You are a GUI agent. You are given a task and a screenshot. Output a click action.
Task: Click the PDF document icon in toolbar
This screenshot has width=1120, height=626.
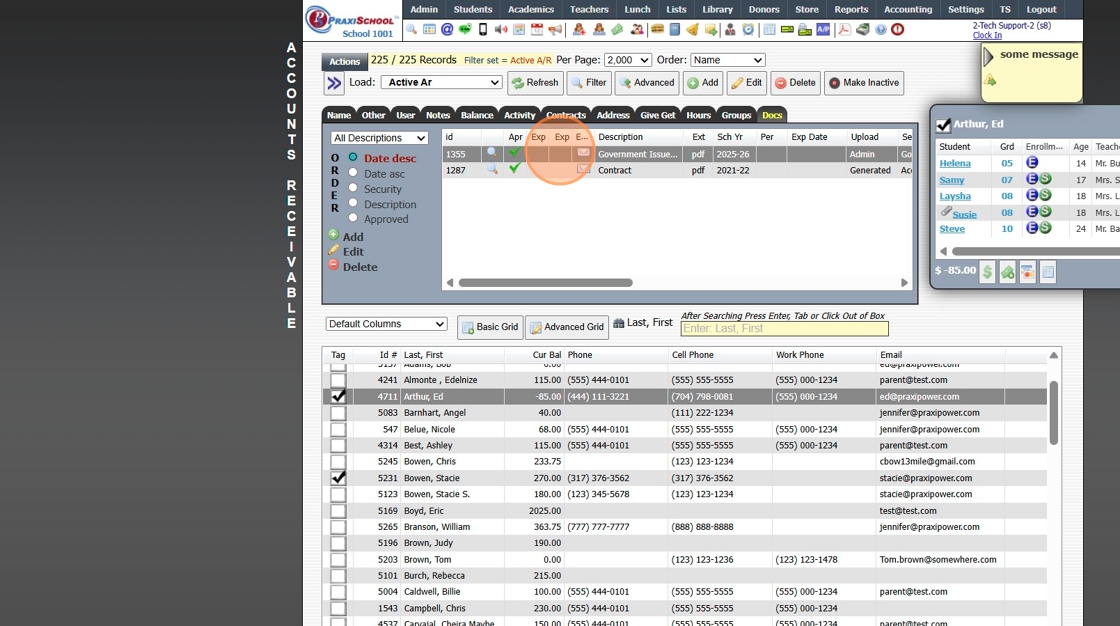point(844,30)
